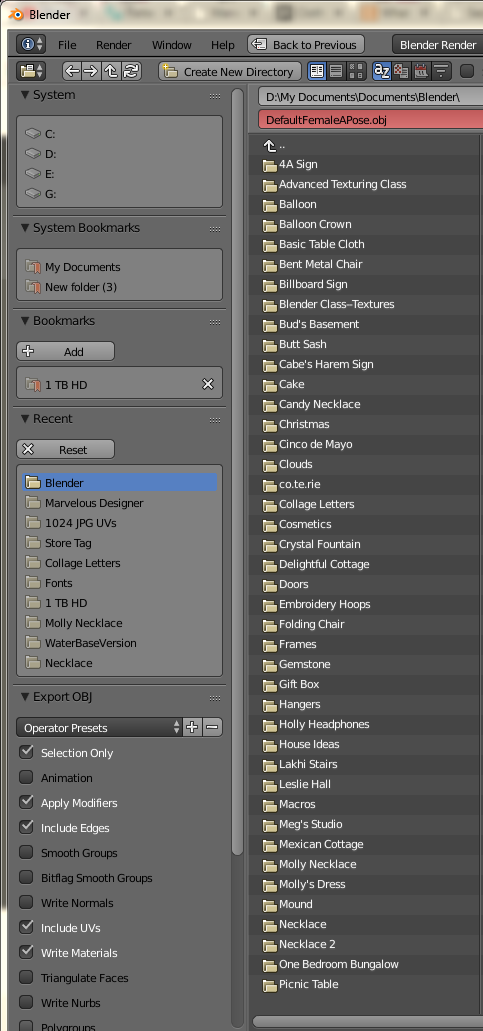Sort files by size icon
483x1031 pixels.
click(x=440, y=71)
